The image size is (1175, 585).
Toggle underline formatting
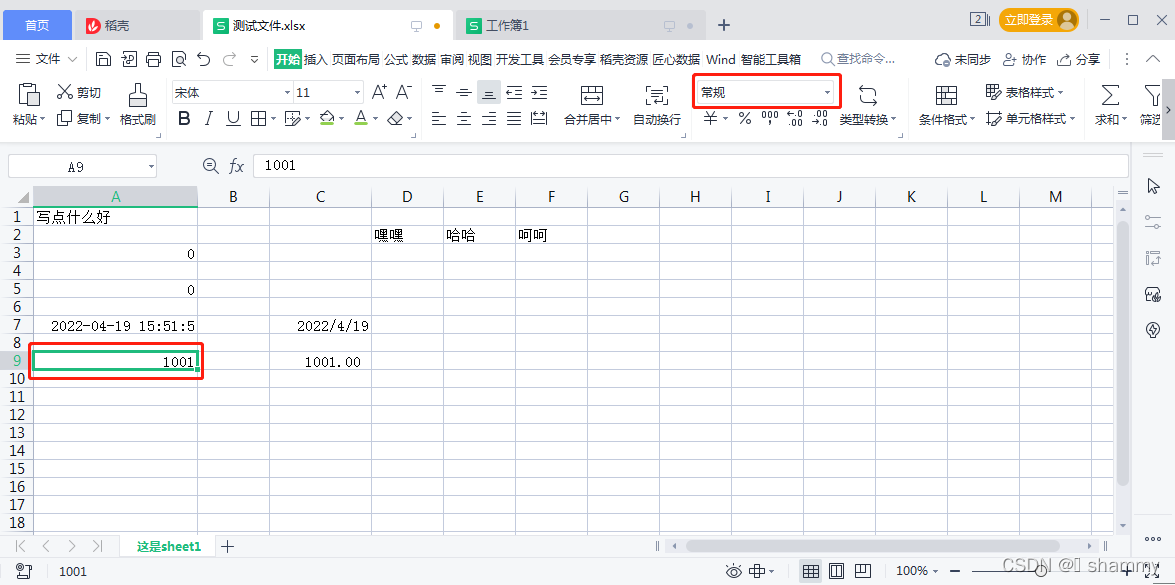click(232, 118)
